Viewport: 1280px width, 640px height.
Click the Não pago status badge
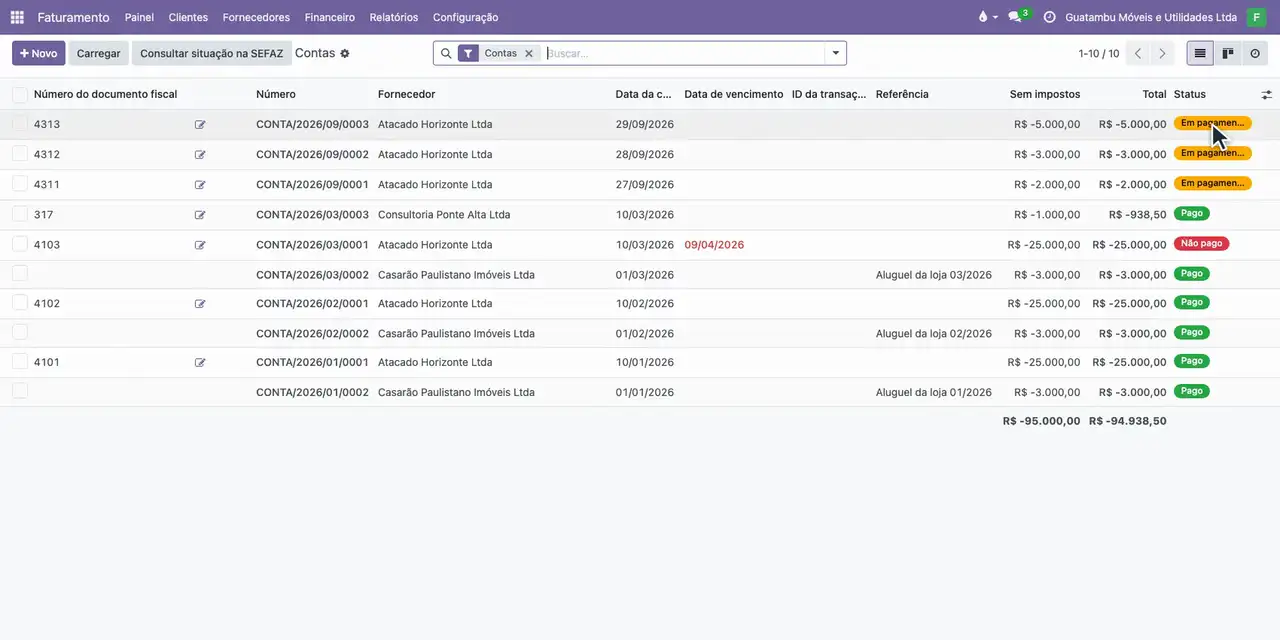[x=1201, y=243]
